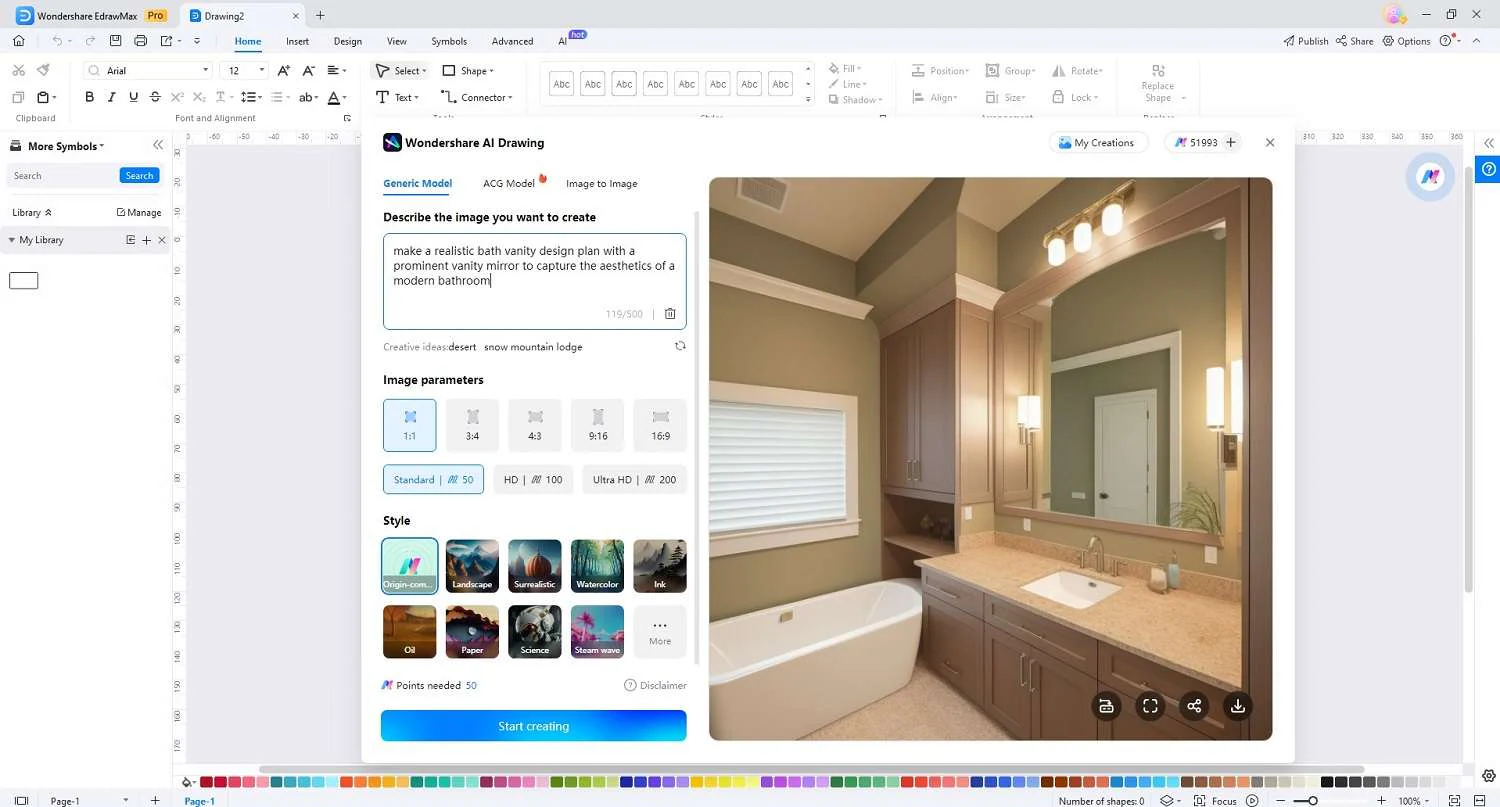
Task: Click the Cut scissors icon
Action: pos(18,70)
